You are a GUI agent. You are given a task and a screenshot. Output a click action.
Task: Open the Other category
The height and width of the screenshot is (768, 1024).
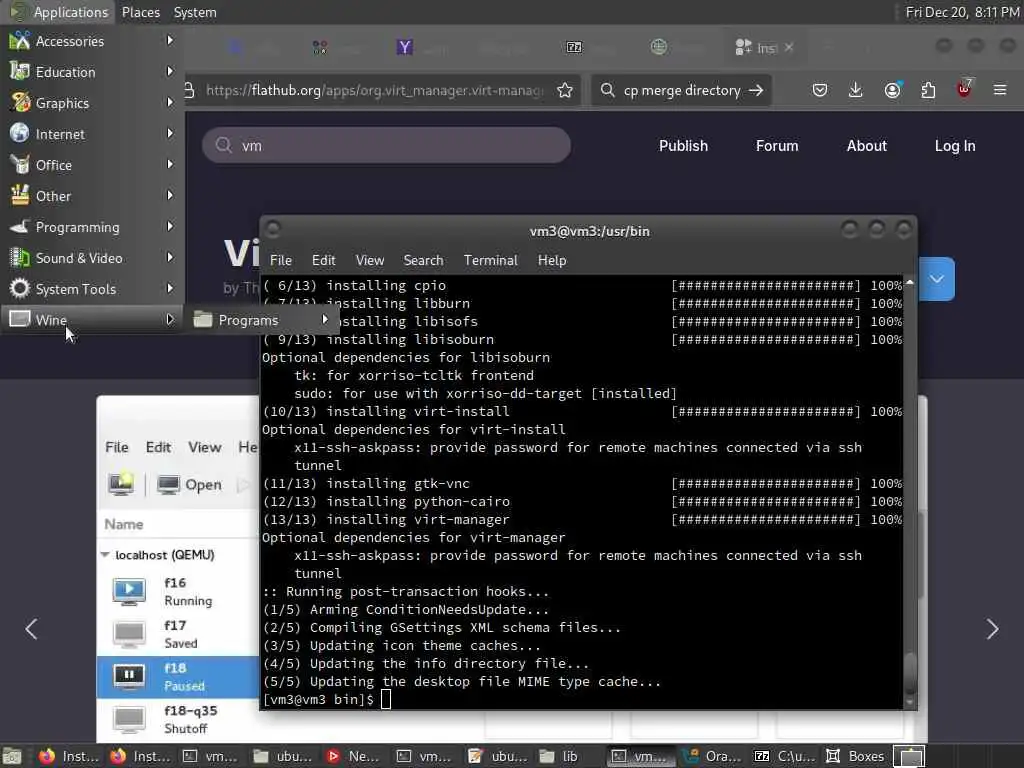point(92,196)
